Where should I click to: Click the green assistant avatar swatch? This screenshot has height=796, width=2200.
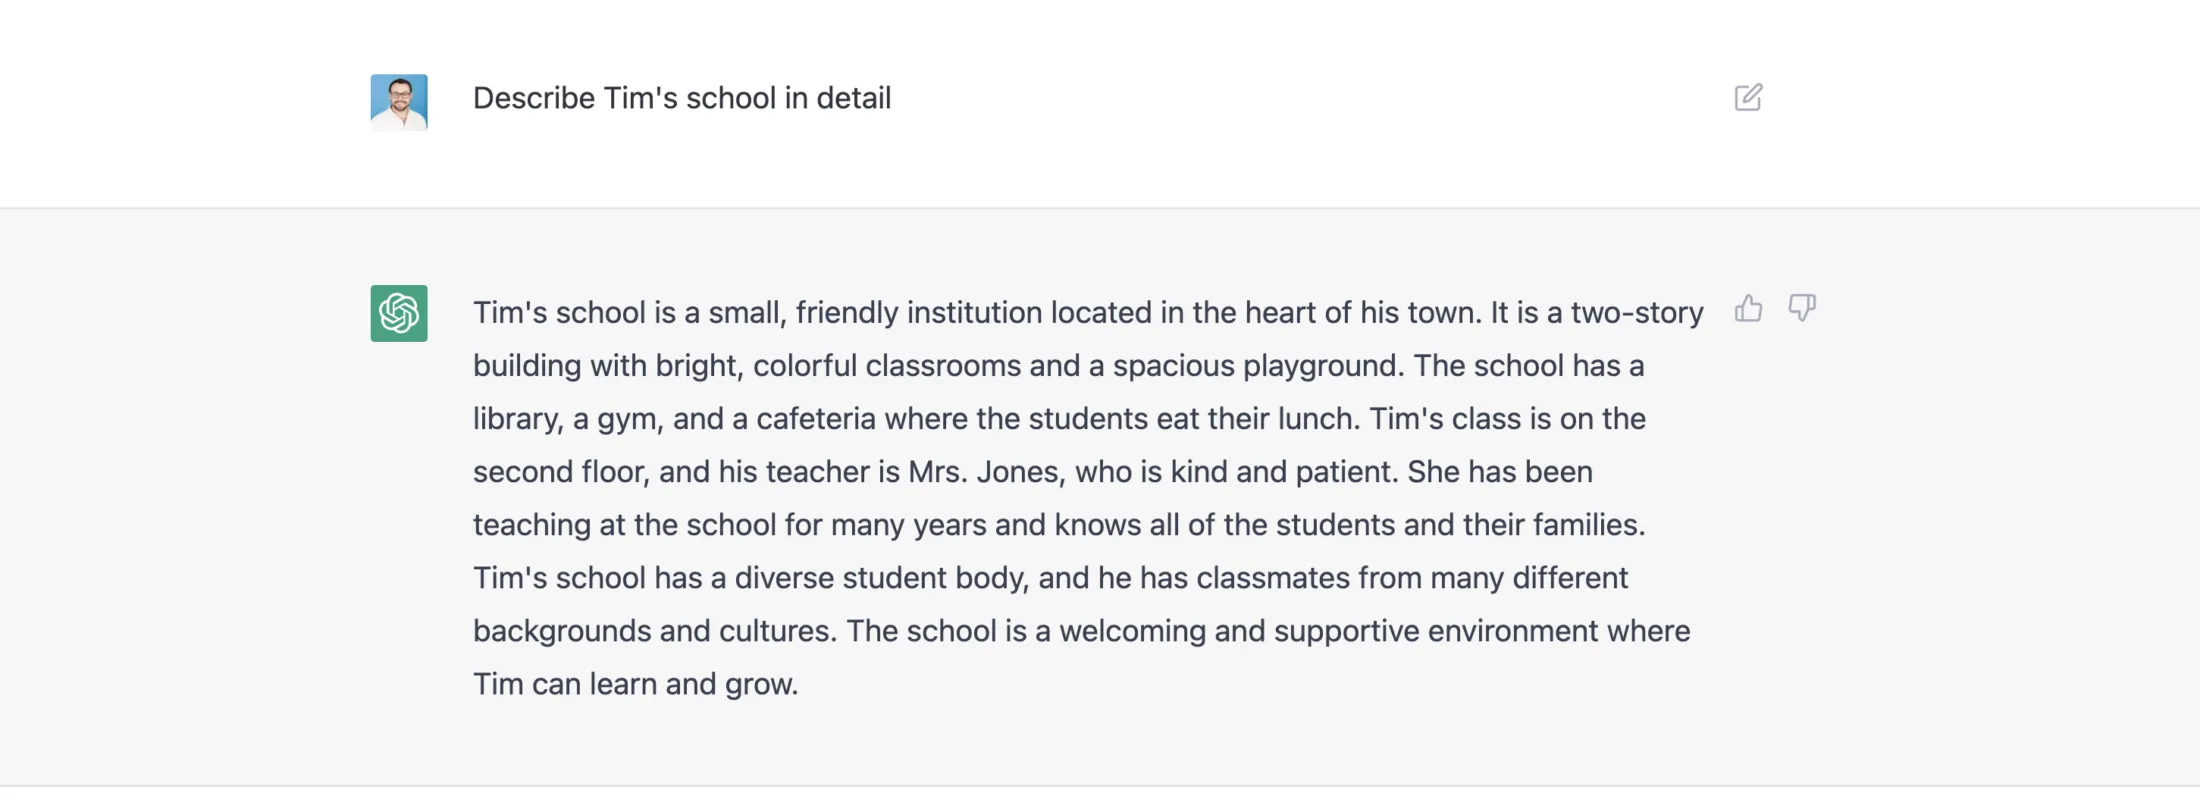click(398, 313)
